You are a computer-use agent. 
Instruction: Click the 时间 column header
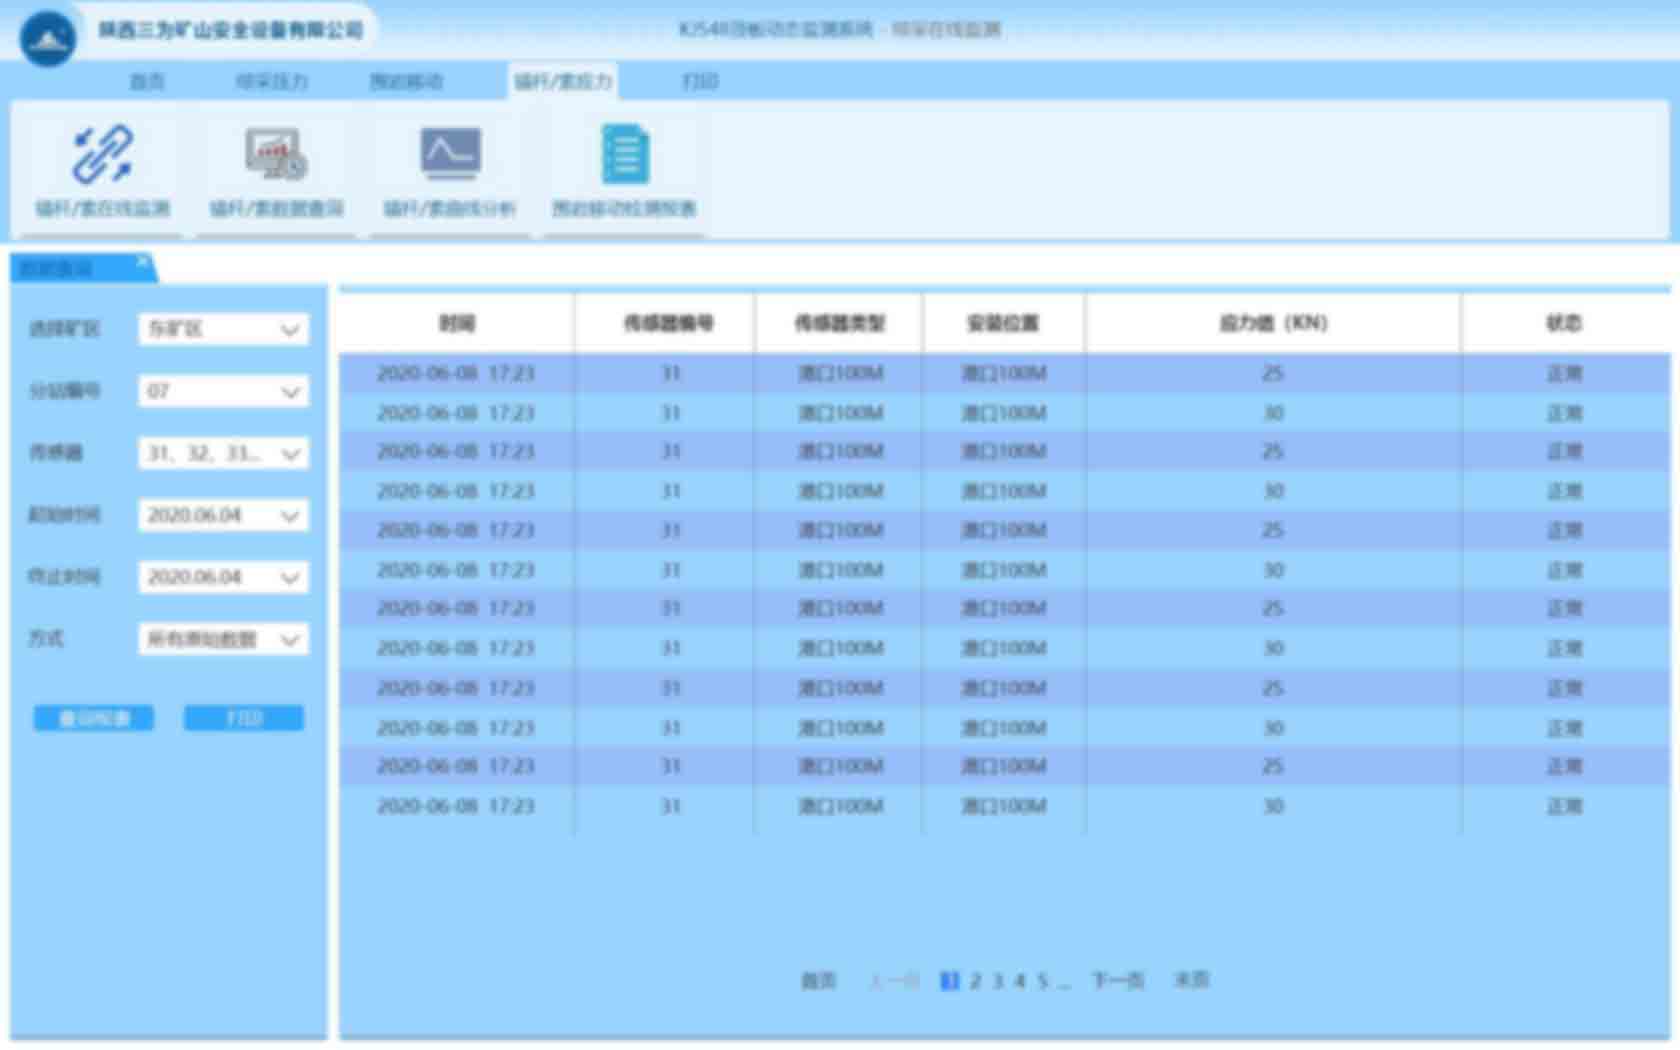click(x=457, y=323)
